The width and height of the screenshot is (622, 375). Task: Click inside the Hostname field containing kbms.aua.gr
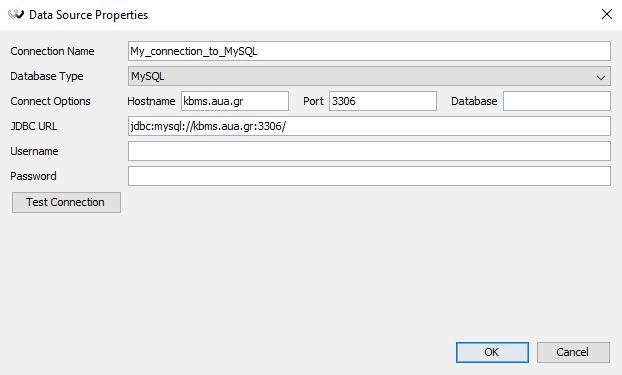click(235, 101)
